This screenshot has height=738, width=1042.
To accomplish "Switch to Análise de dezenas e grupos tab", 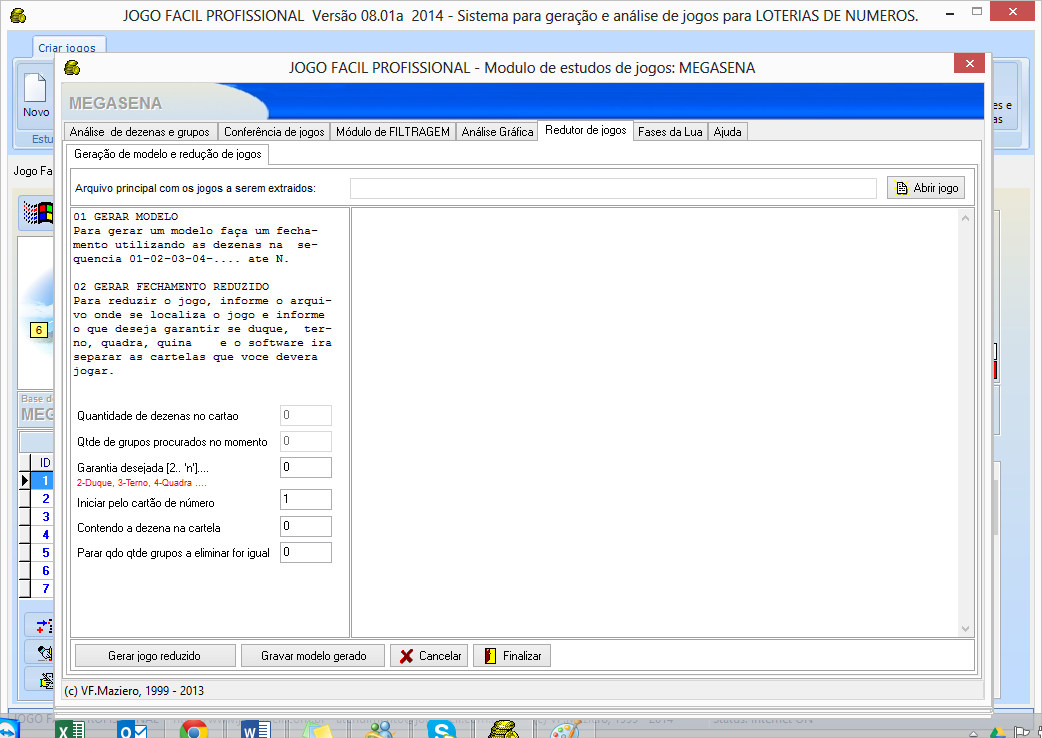I will click(140, 132).
